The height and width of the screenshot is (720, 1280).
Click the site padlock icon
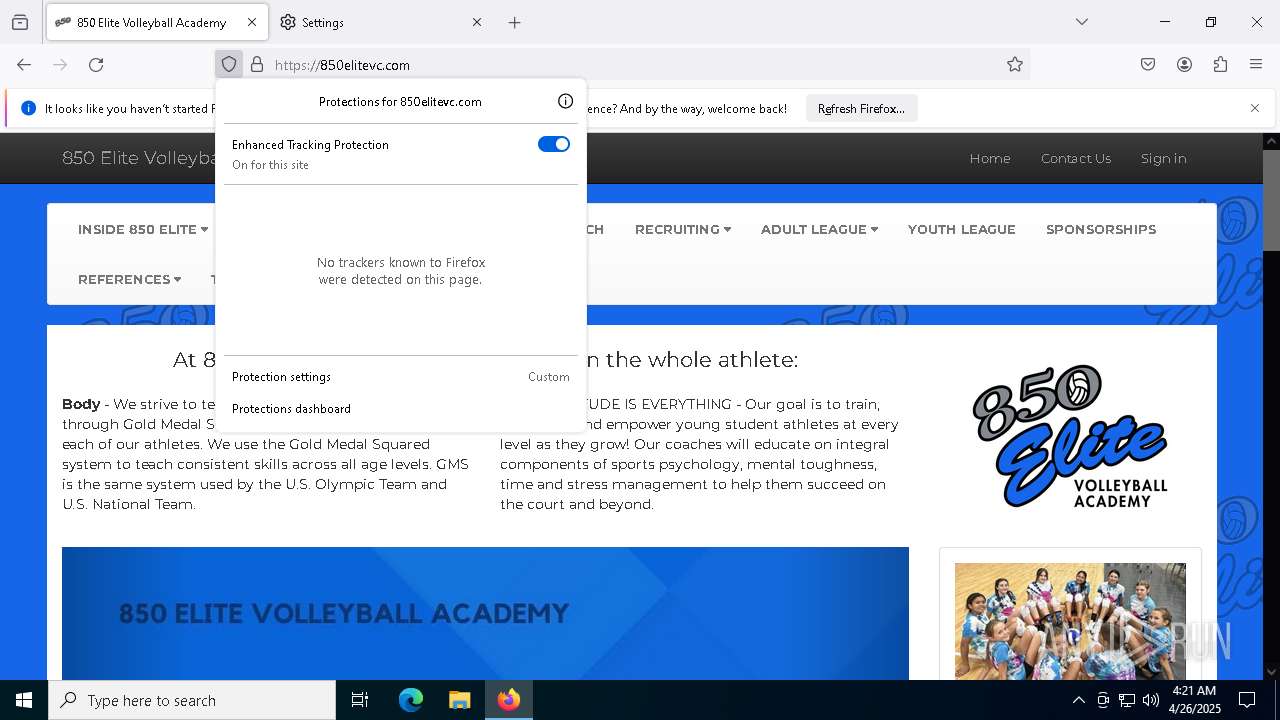257,65
